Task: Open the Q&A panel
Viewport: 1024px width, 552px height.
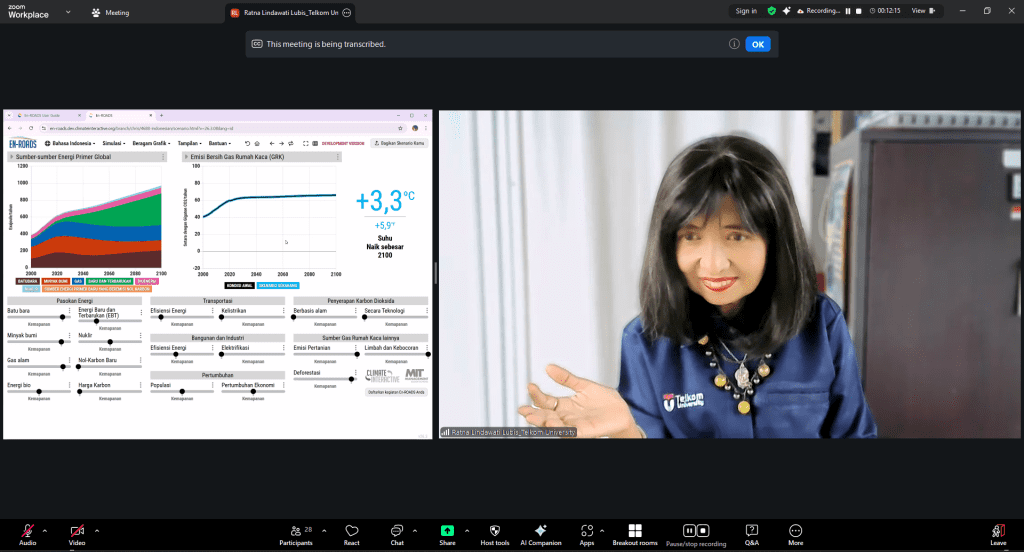Action: pyautogui.click(x=751, y=531)
